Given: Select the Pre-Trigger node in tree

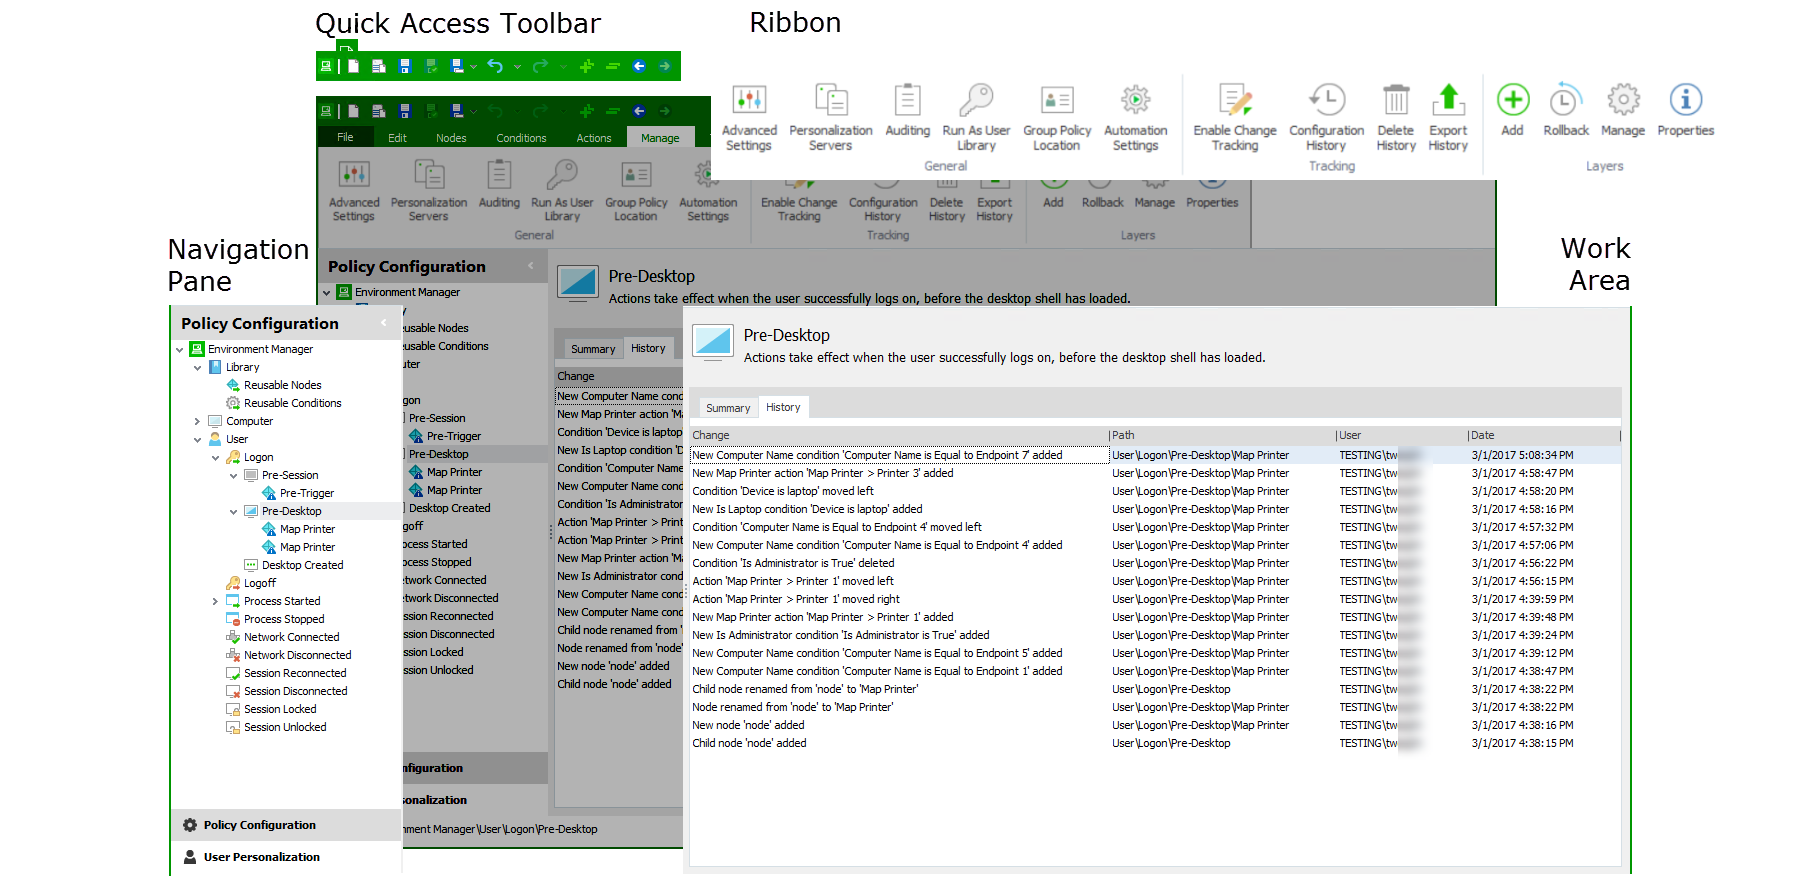Looking at the screenshot, I should coord(306,493).
